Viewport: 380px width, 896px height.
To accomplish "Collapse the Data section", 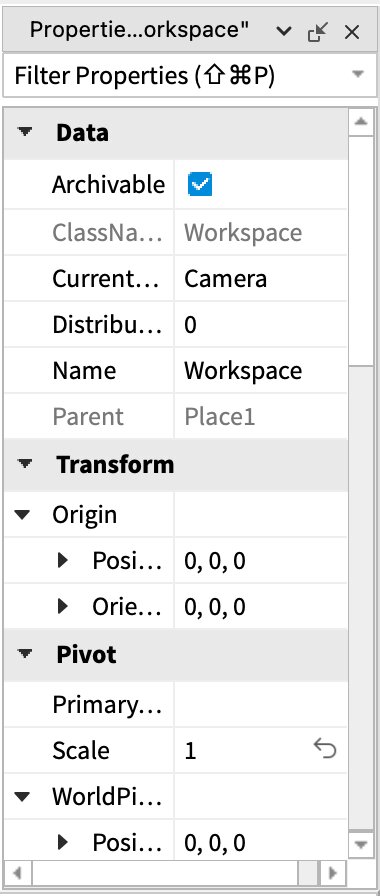I will point(25,133).
